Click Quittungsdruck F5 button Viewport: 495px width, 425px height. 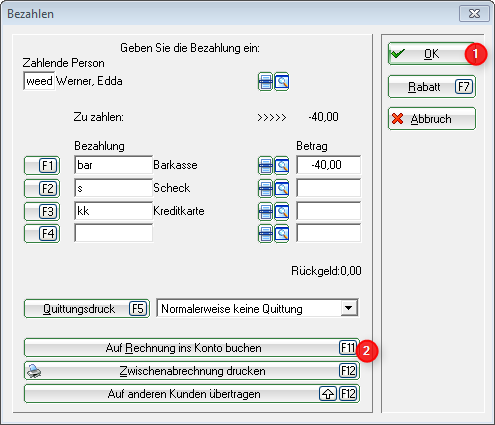pyautogui.click(x=87, y=309)
